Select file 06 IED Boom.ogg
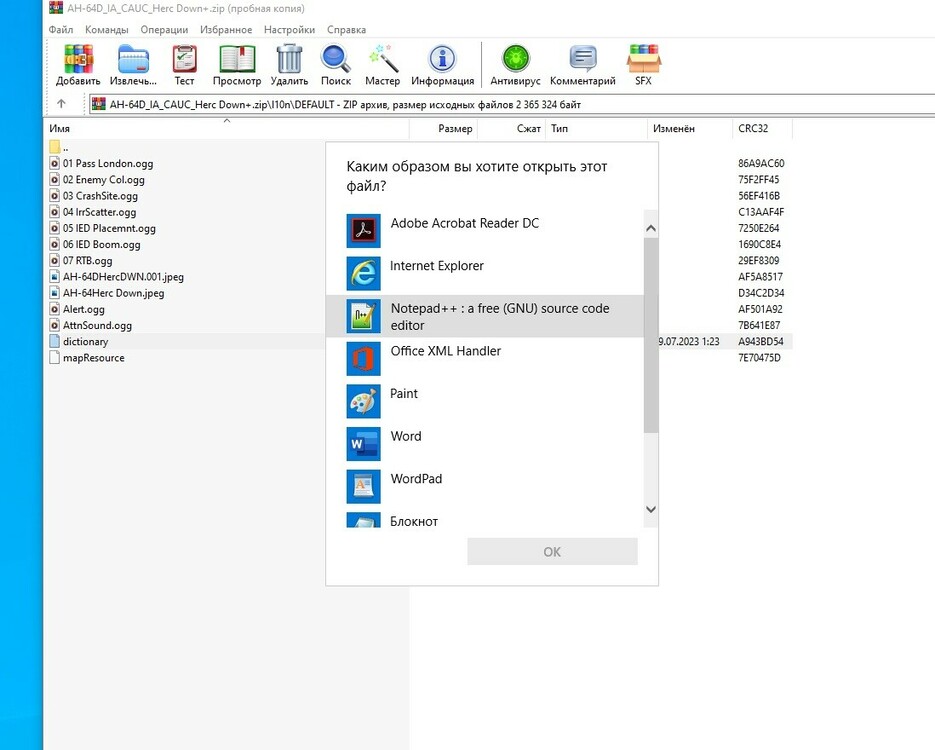The image size is (935, 750). pos(102,244)
